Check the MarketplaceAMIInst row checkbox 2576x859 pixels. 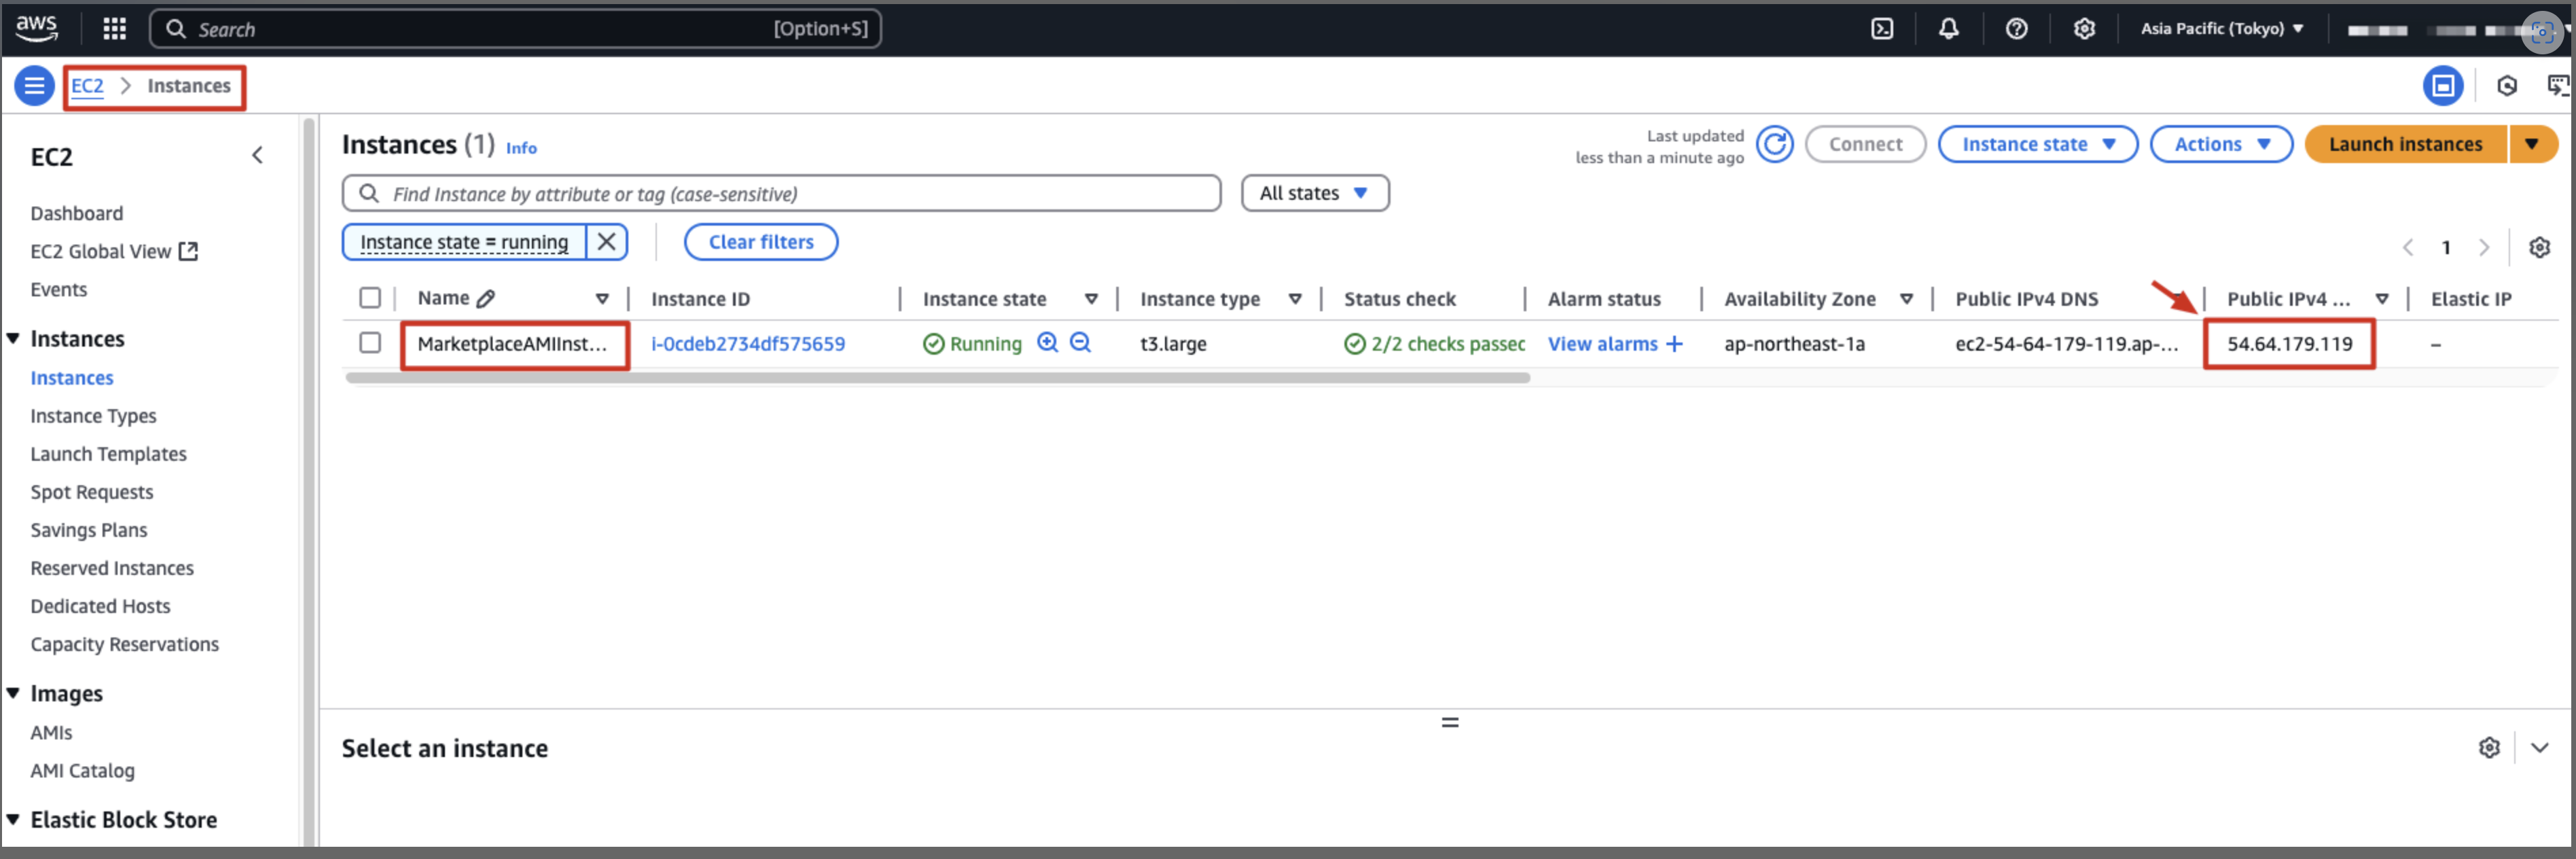tap(370, 343)
